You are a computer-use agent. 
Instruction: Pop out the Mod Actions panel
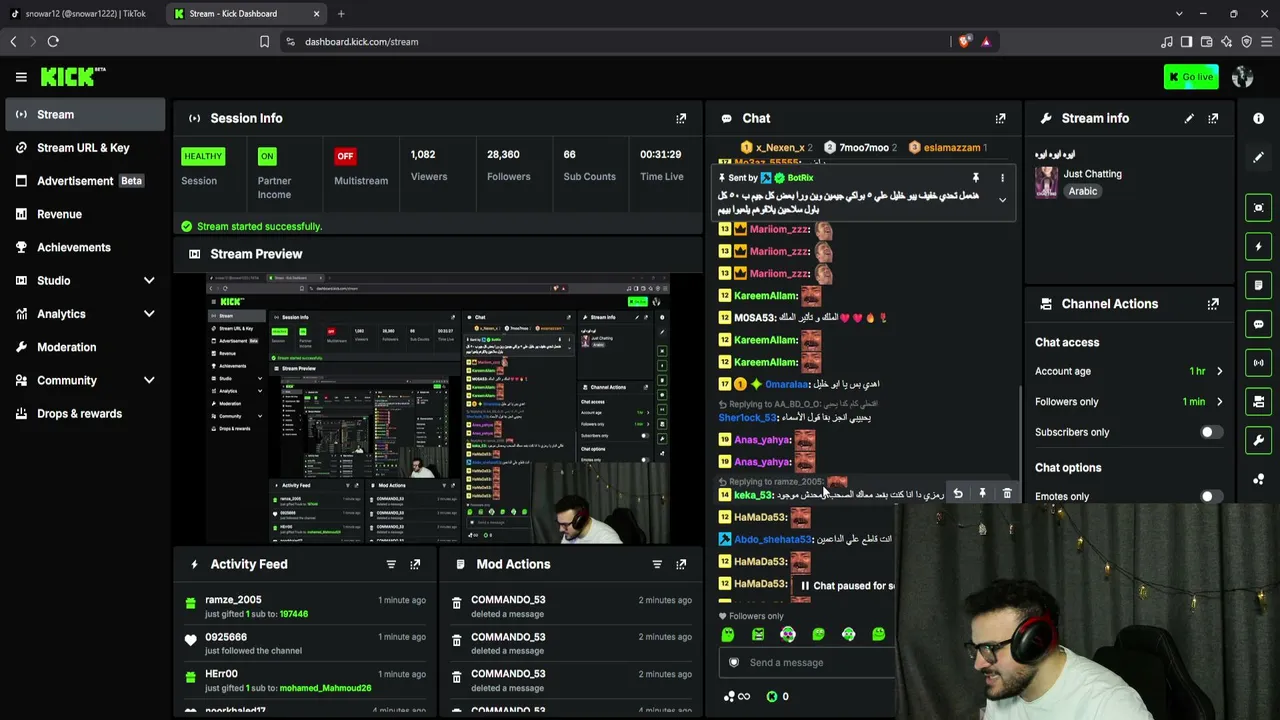click(x=681, y=564)
